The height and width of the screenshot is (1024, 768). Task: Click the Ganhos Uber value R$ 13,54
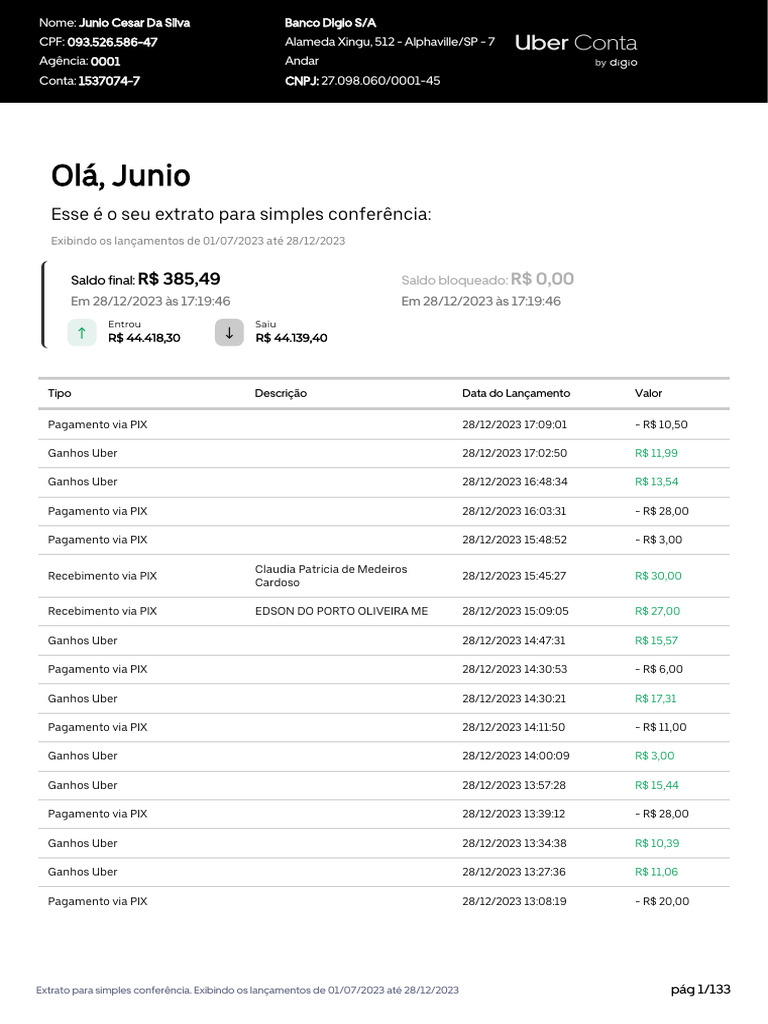coord(657,482)
